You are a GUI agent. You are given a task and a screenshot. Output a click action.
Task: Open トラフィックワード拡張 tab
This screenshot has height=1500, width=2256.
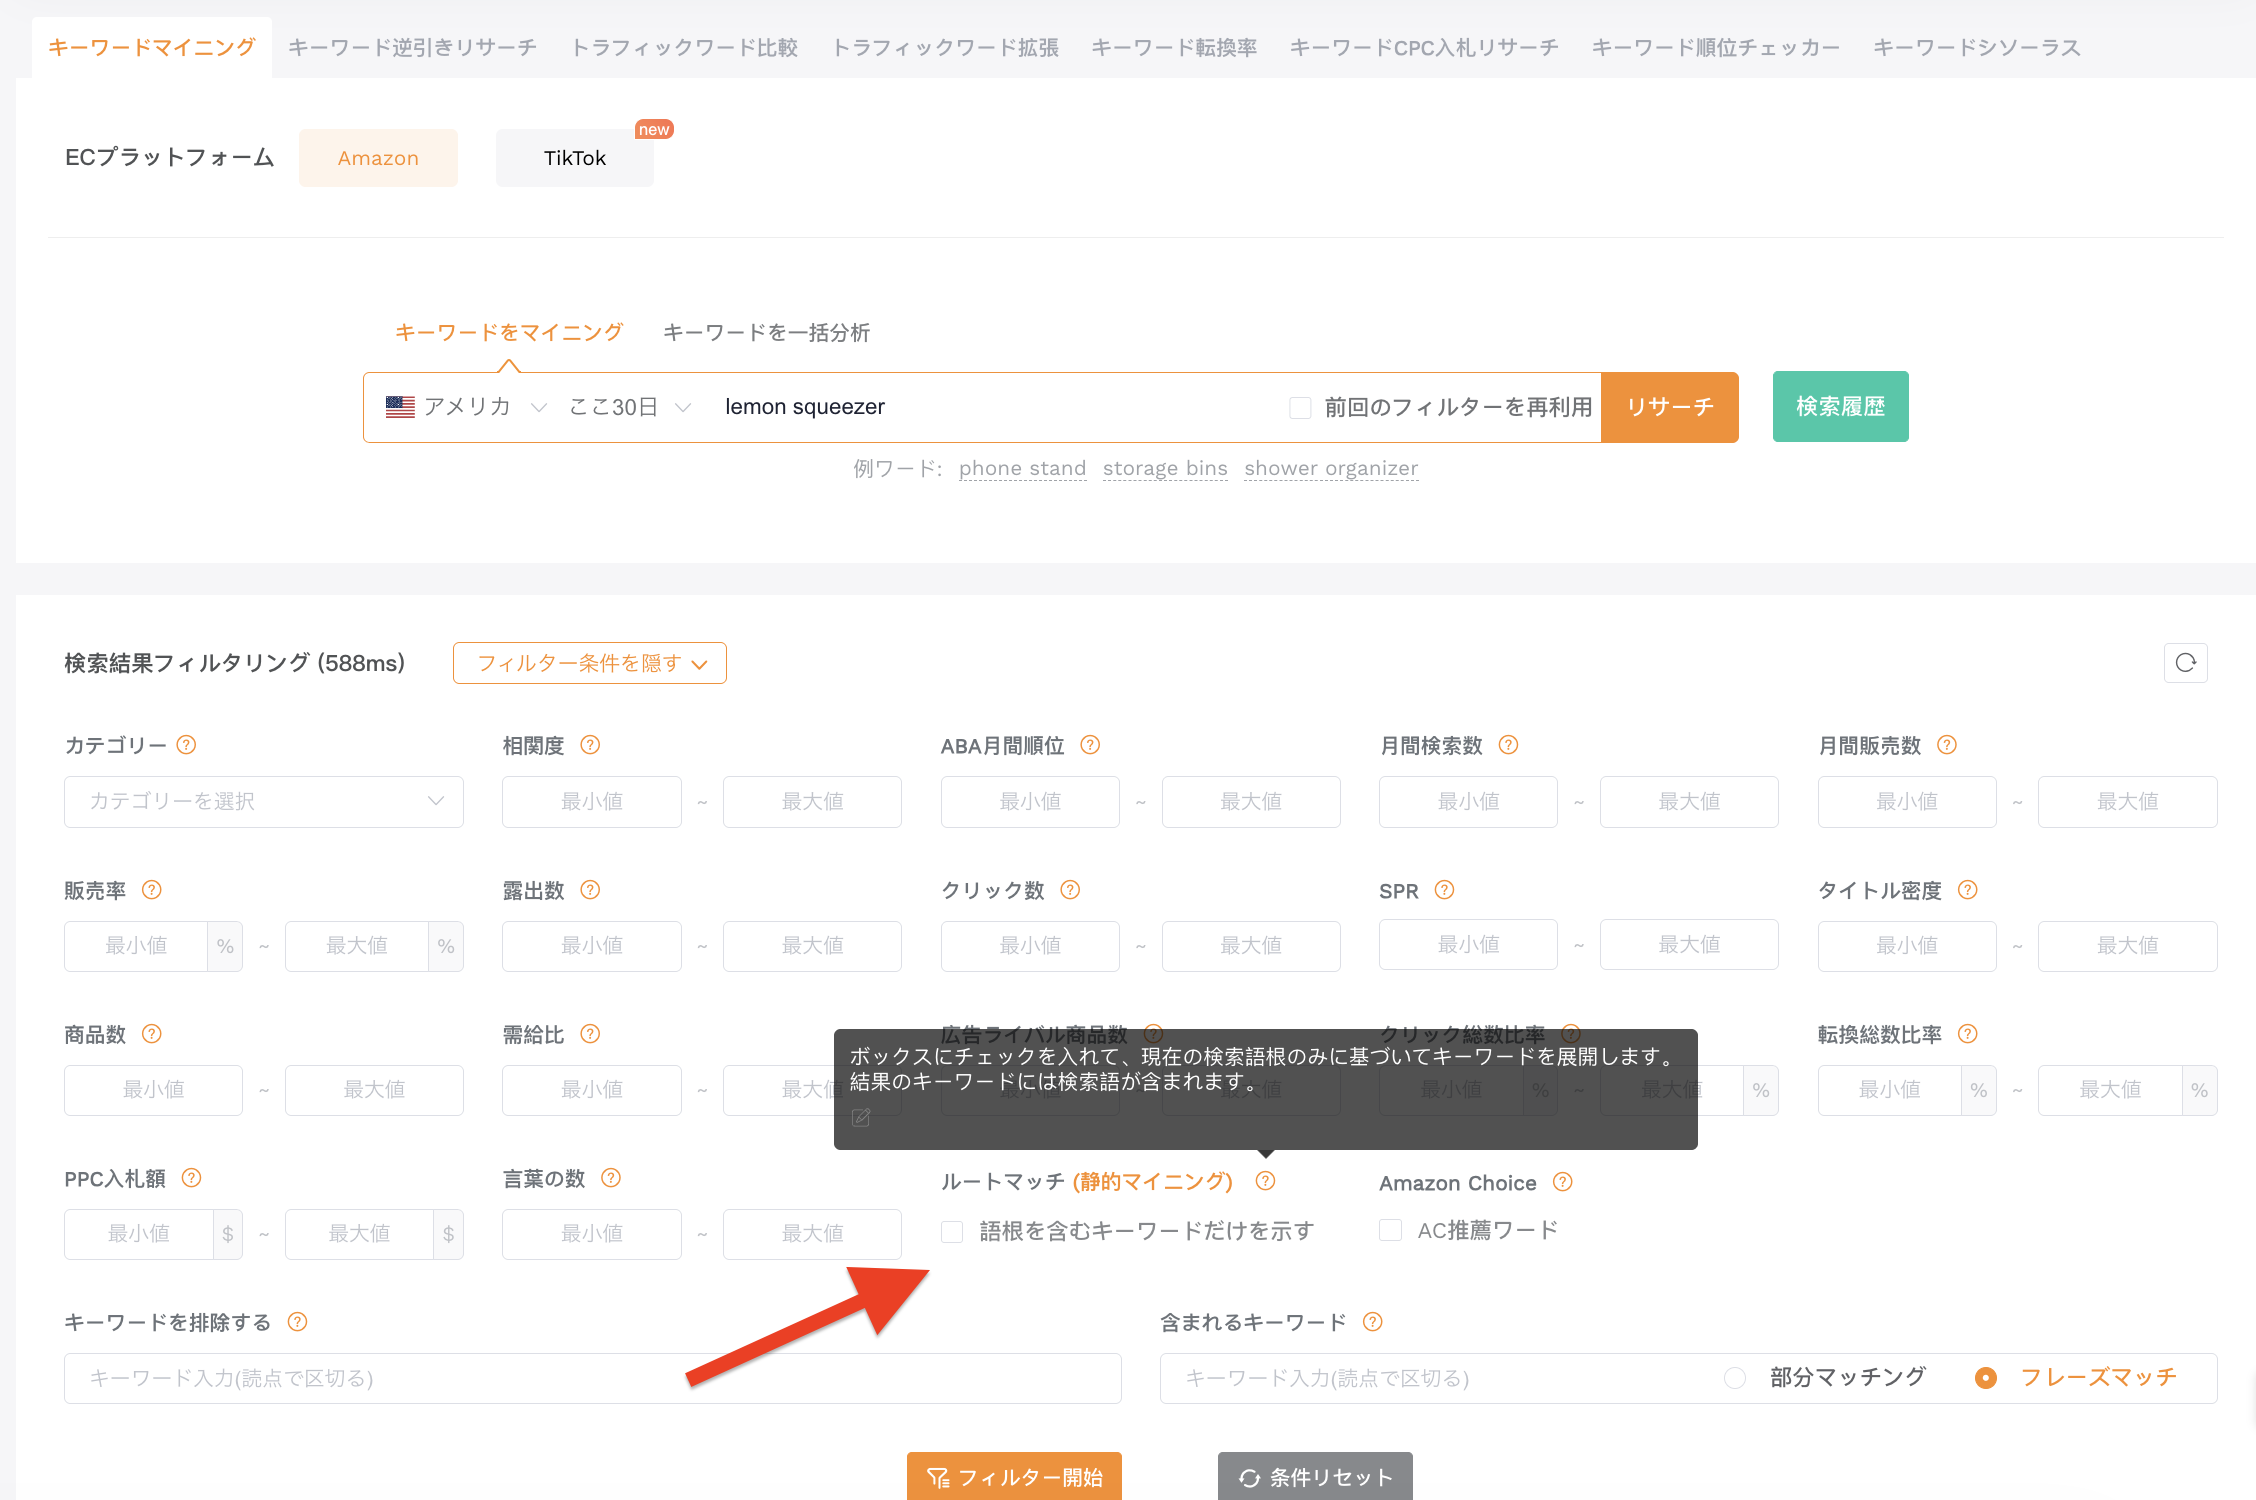[945, 47]
